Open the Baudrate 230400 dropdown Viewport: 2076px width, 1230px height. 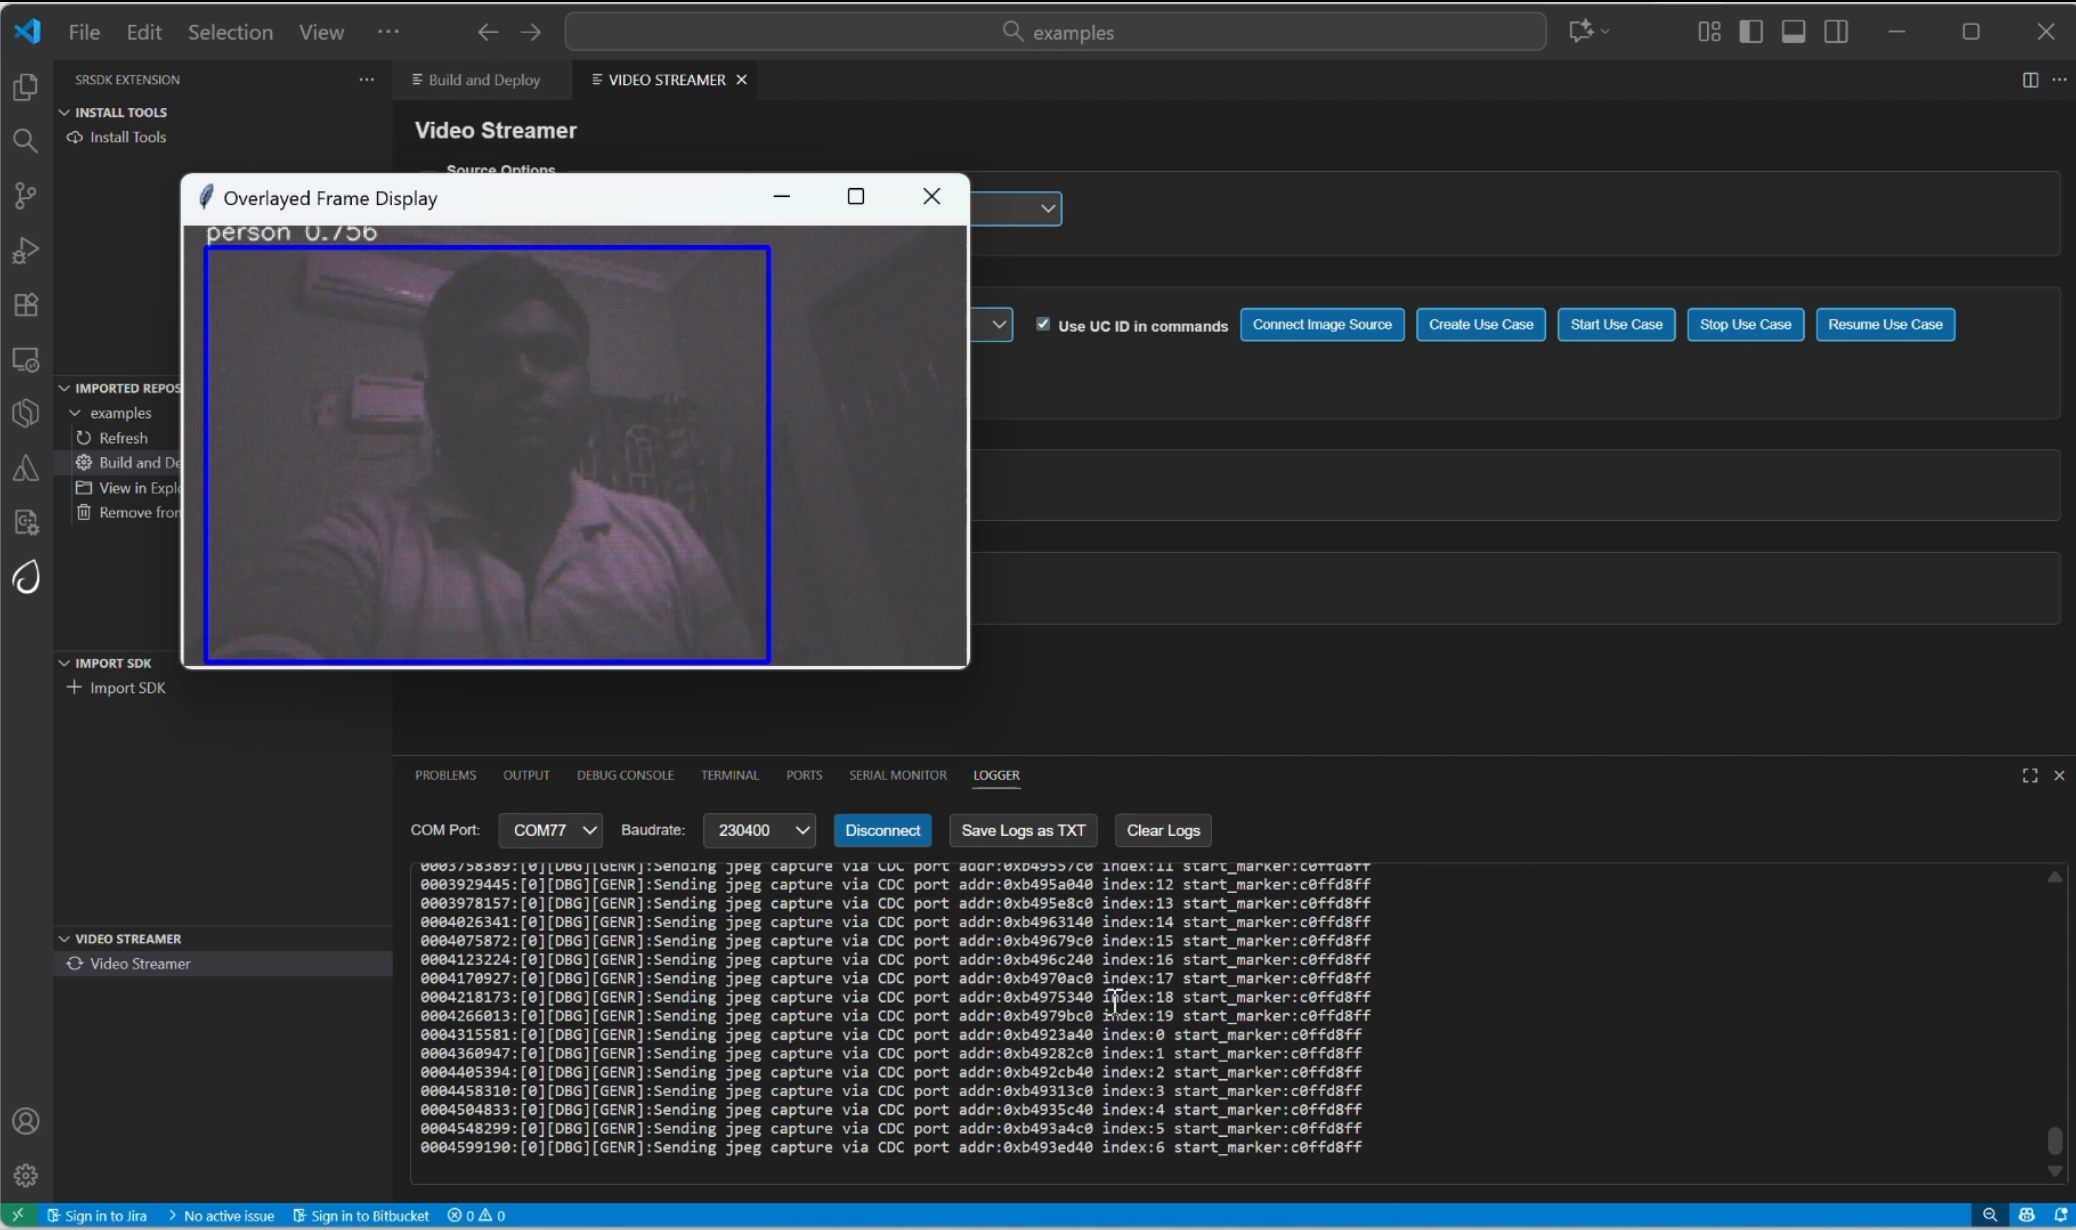(x=759, y=830)
